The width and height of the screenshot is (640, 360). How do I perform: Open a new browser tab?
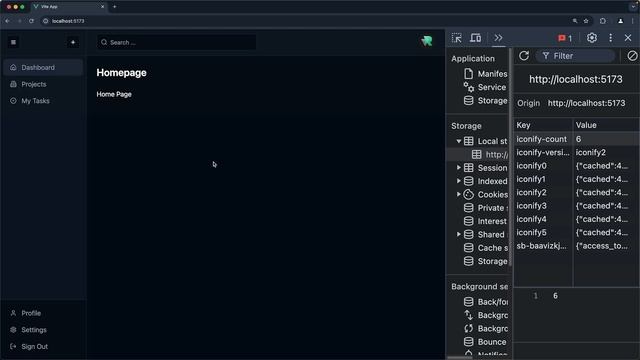(114, 7)
